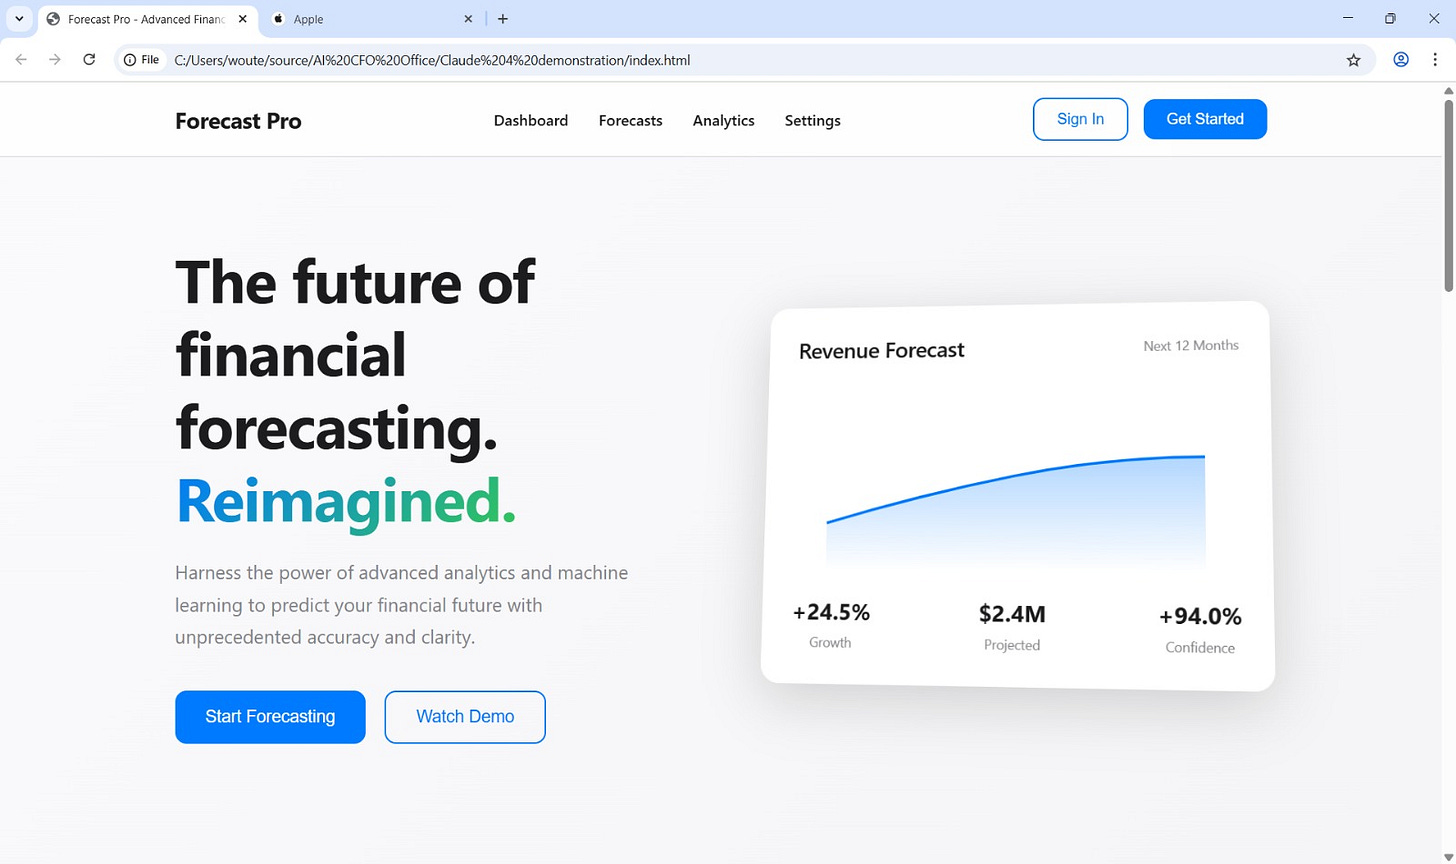Screen dimensions: 1456x864
Task: Click the scrollbar up arrow
Action: (1448, 90)
